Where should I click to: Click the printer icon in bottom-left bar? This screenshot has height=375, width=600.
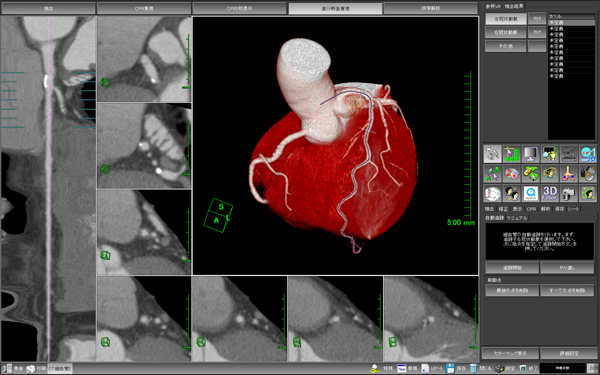click(30, 369)
